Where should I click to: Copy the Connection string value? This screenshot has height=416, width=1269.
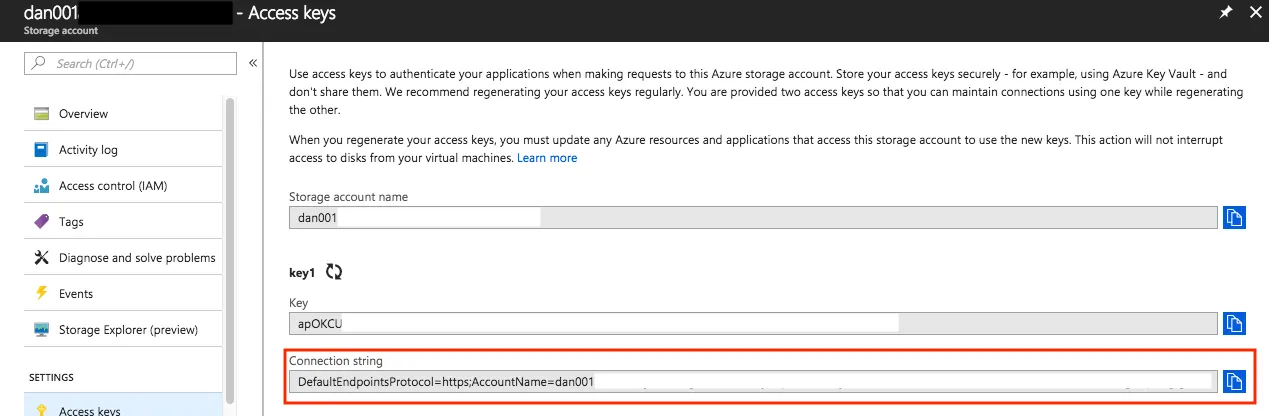click(1234, 381)
